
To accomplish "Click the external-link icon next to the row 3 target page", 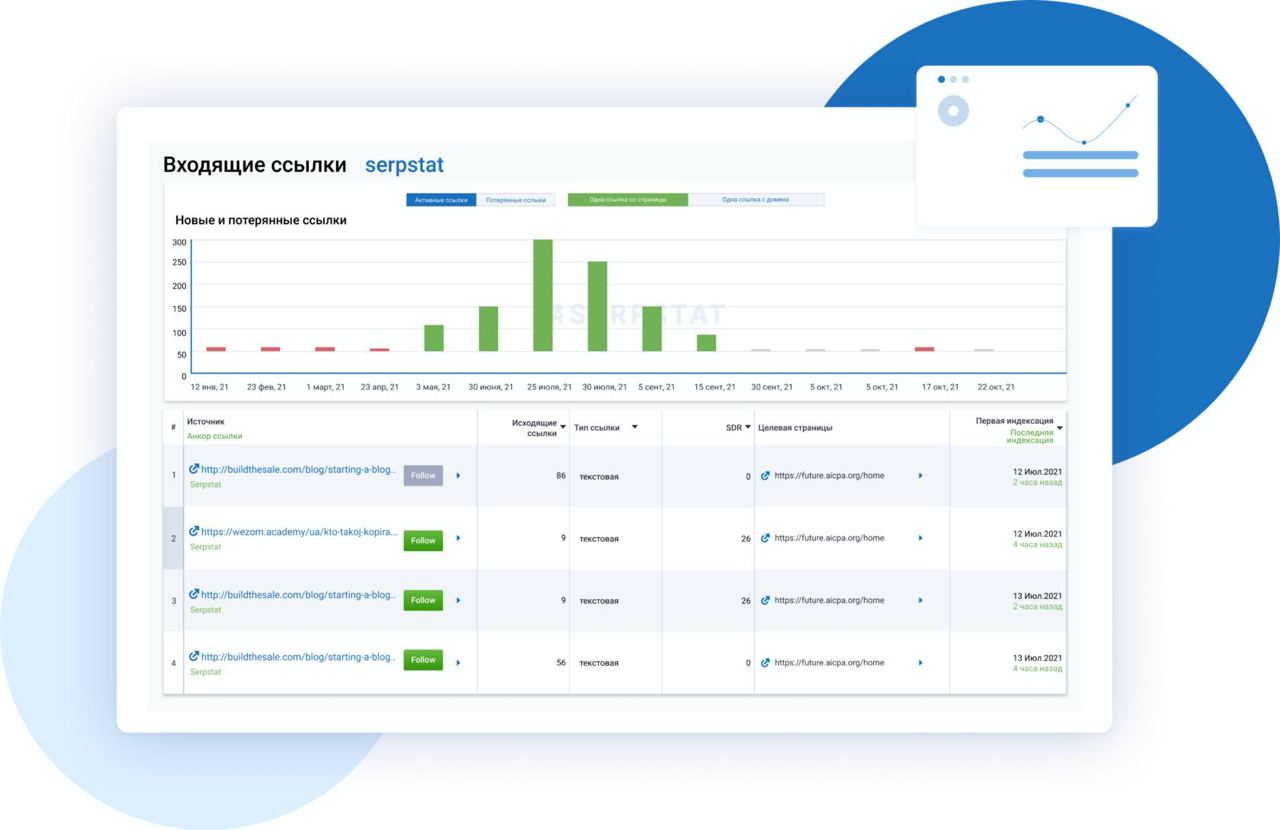I will [765, 601].
